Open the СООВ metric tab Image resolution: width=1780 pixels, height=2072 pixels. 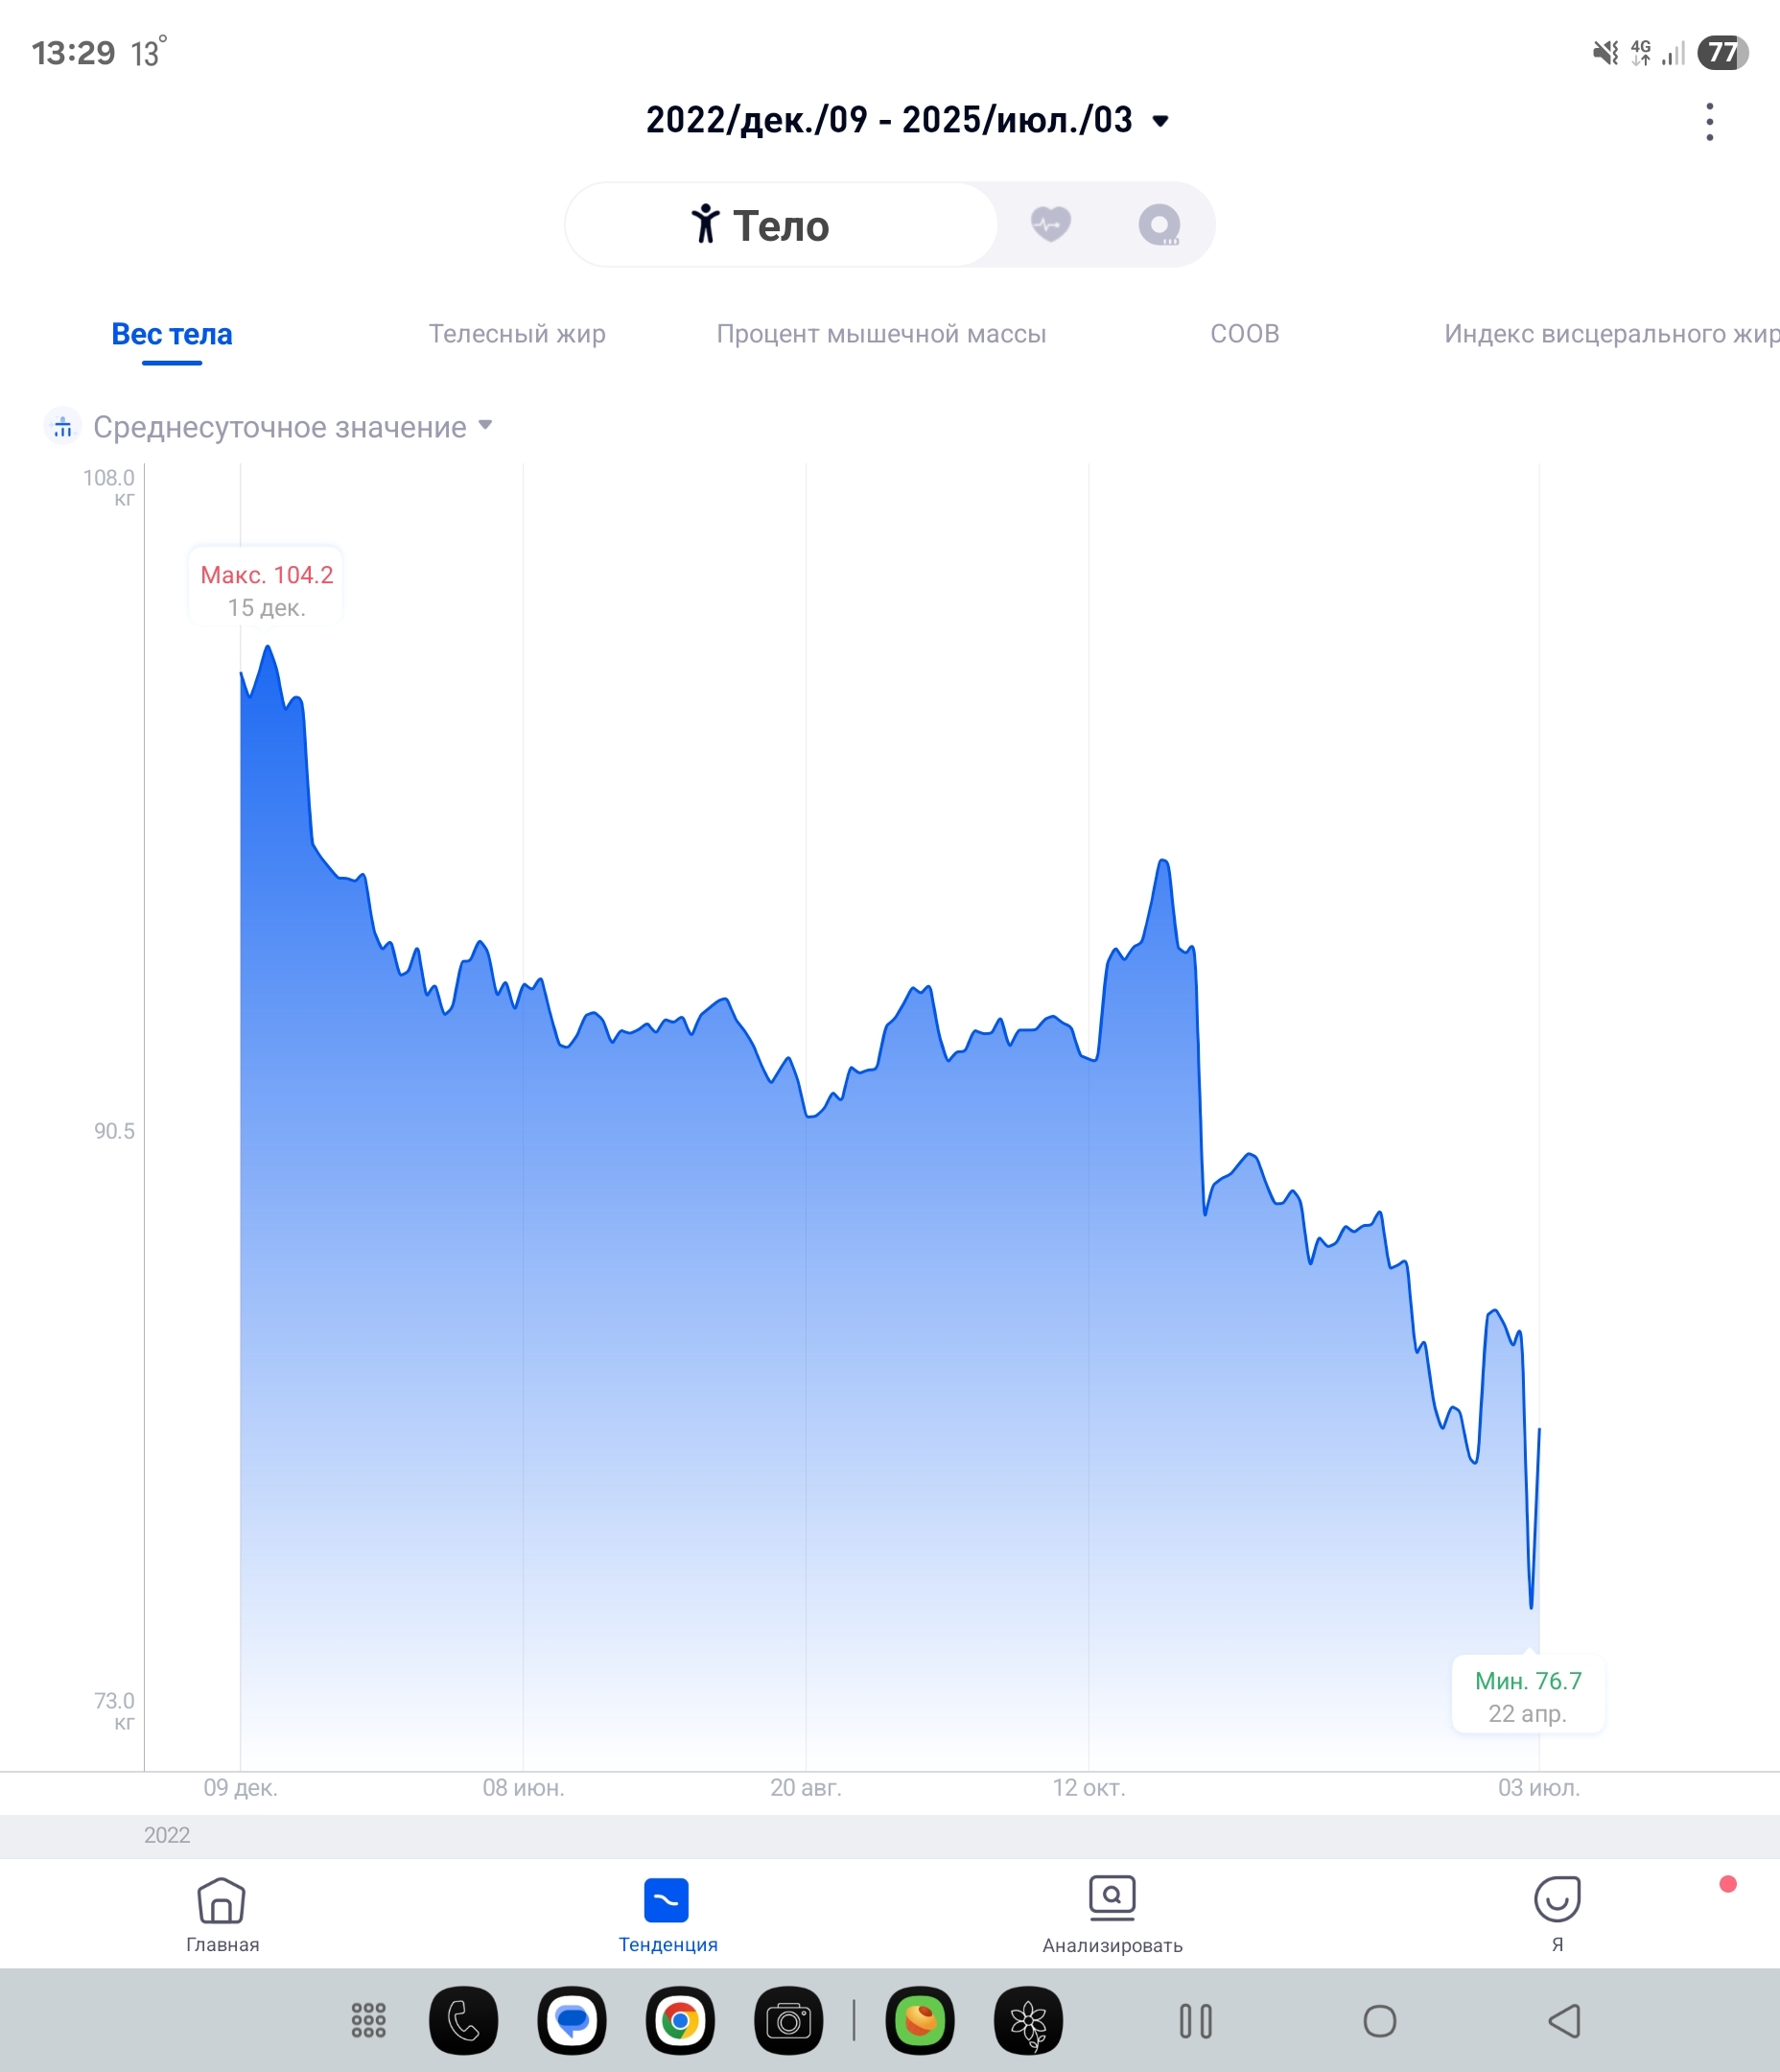[x=1244, y=334]
